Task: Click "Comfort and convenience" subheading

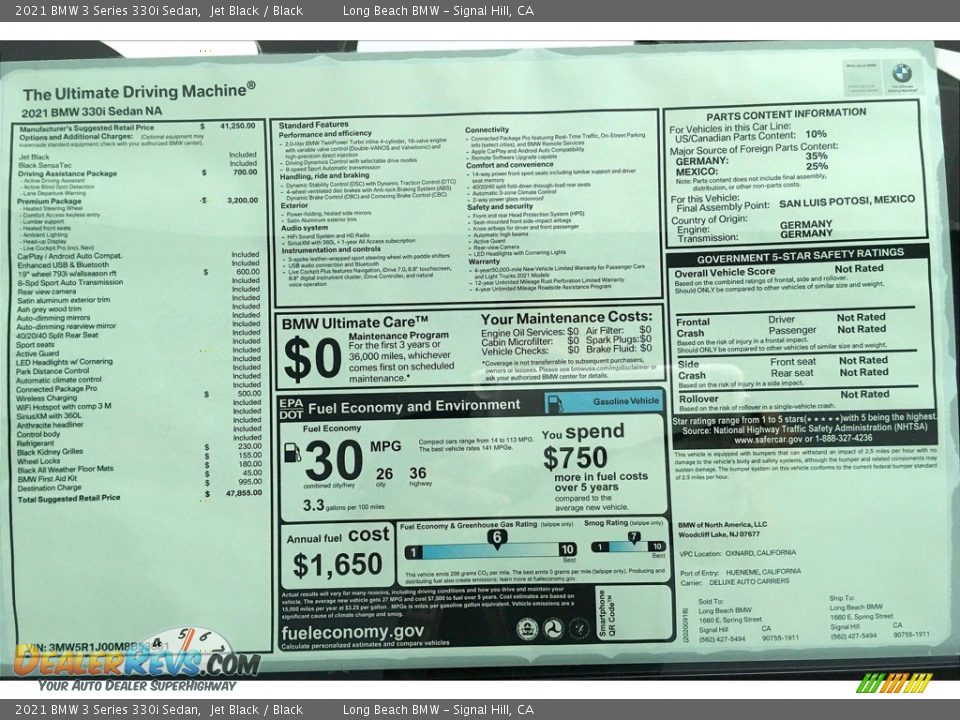Action: point(509,165)
